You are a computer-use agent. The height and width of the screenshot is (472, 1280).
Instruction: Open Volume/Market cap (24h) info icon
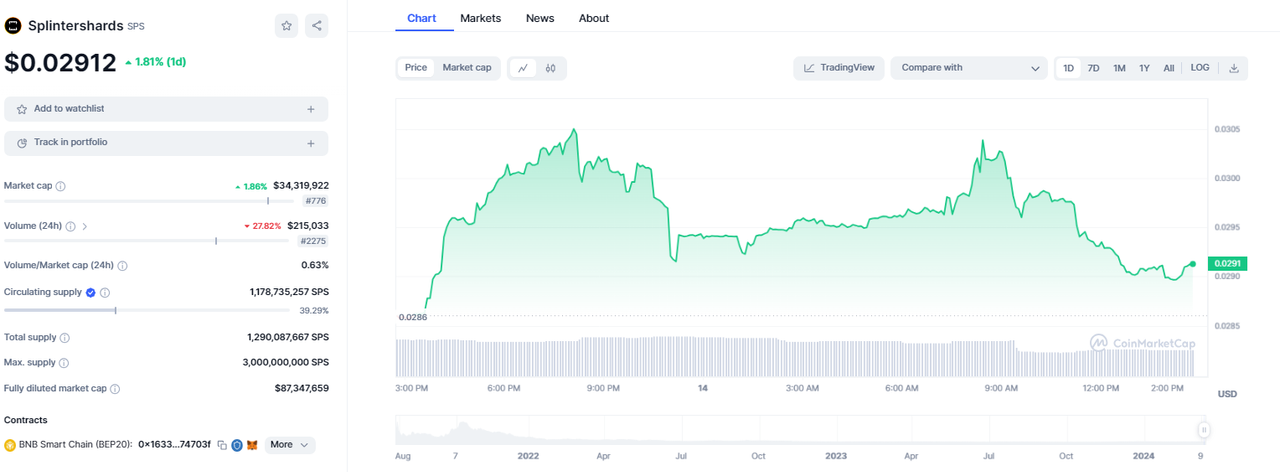tap(122, 266)
